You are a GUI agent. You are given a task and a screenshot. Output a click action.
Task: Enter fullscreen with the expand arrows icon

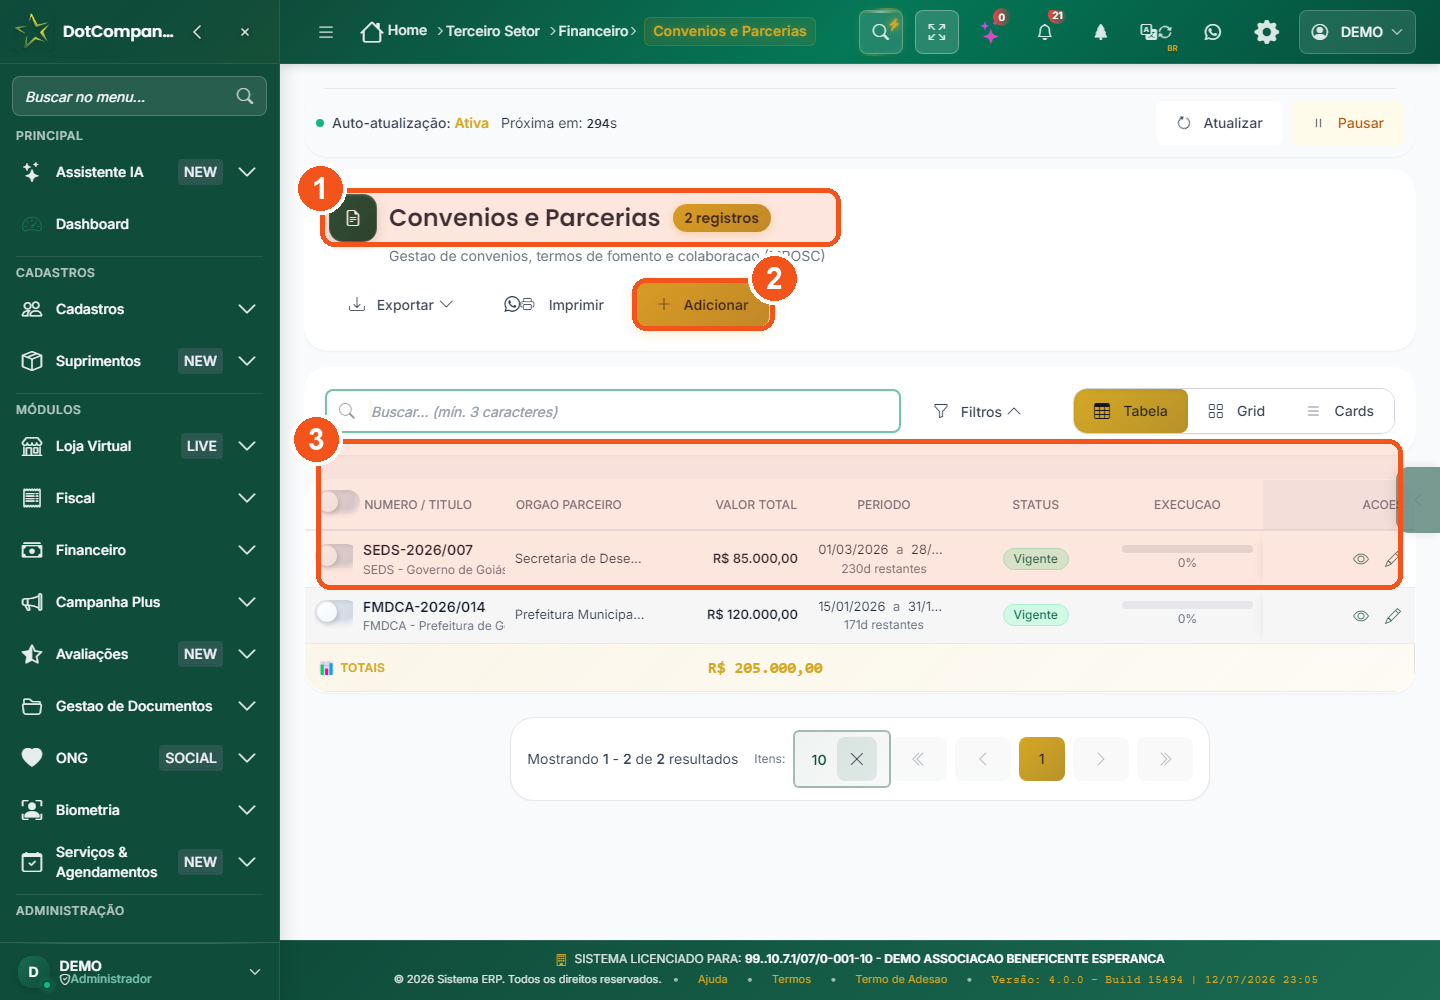[x=937, y=32]
